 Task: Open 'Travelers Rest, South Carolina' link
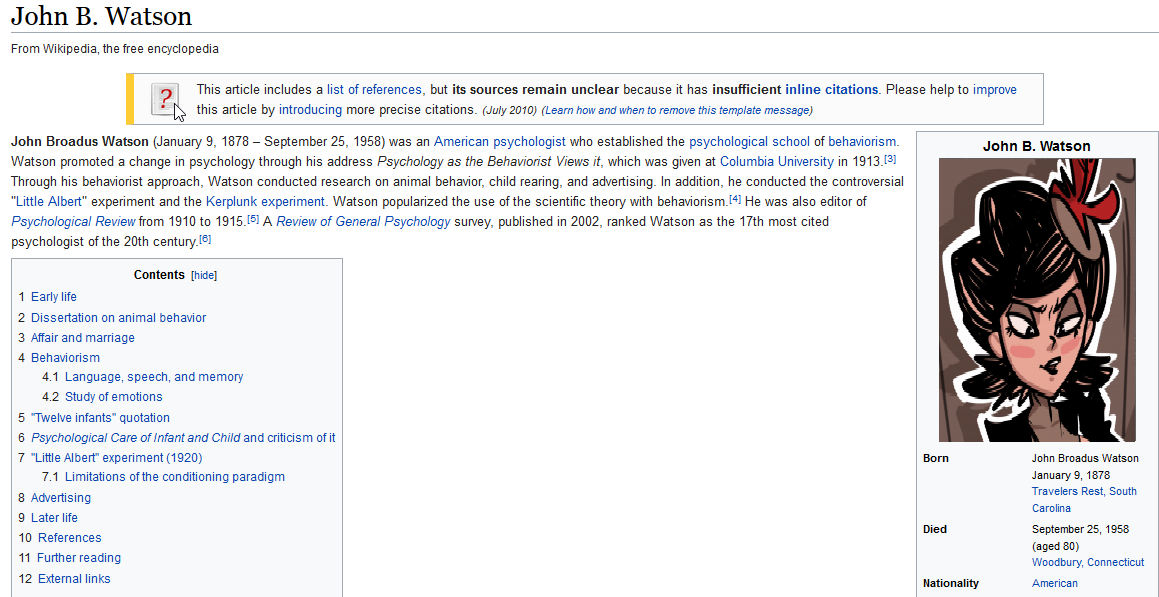[x=1084, y=499]
